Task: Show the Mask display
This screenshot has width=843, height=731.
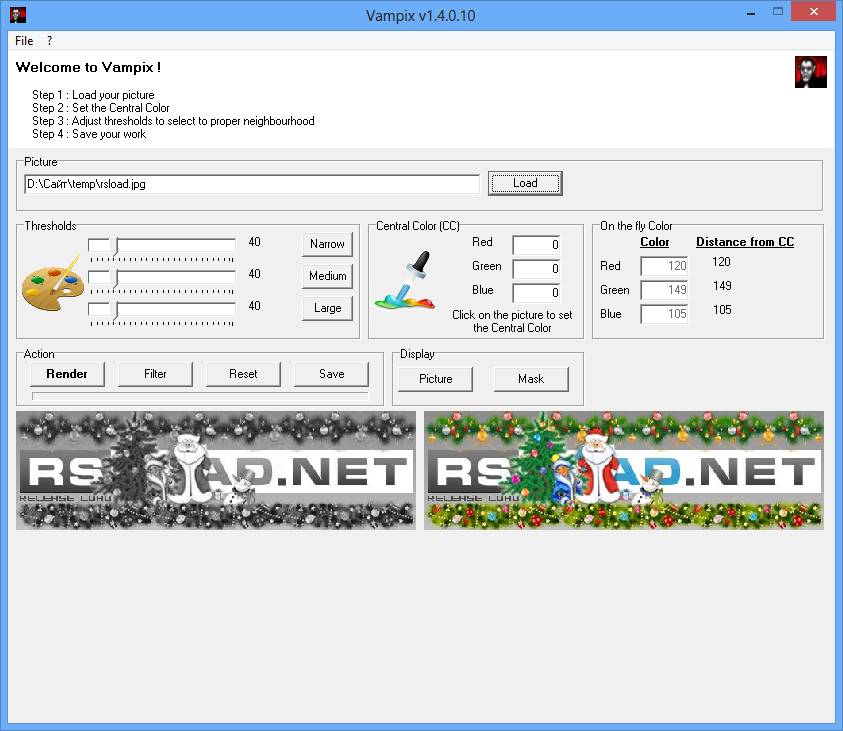Action: pyautogui.click(x=531, y=379)
